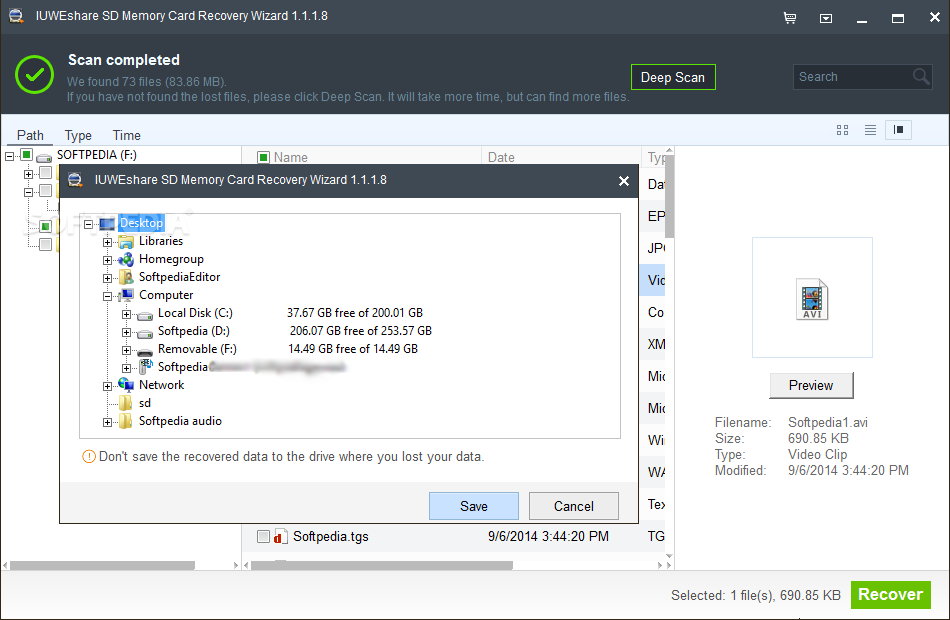Switch to detail preview pane view
The width and height of the screenshot is (950, 620).
pos(899,130)
